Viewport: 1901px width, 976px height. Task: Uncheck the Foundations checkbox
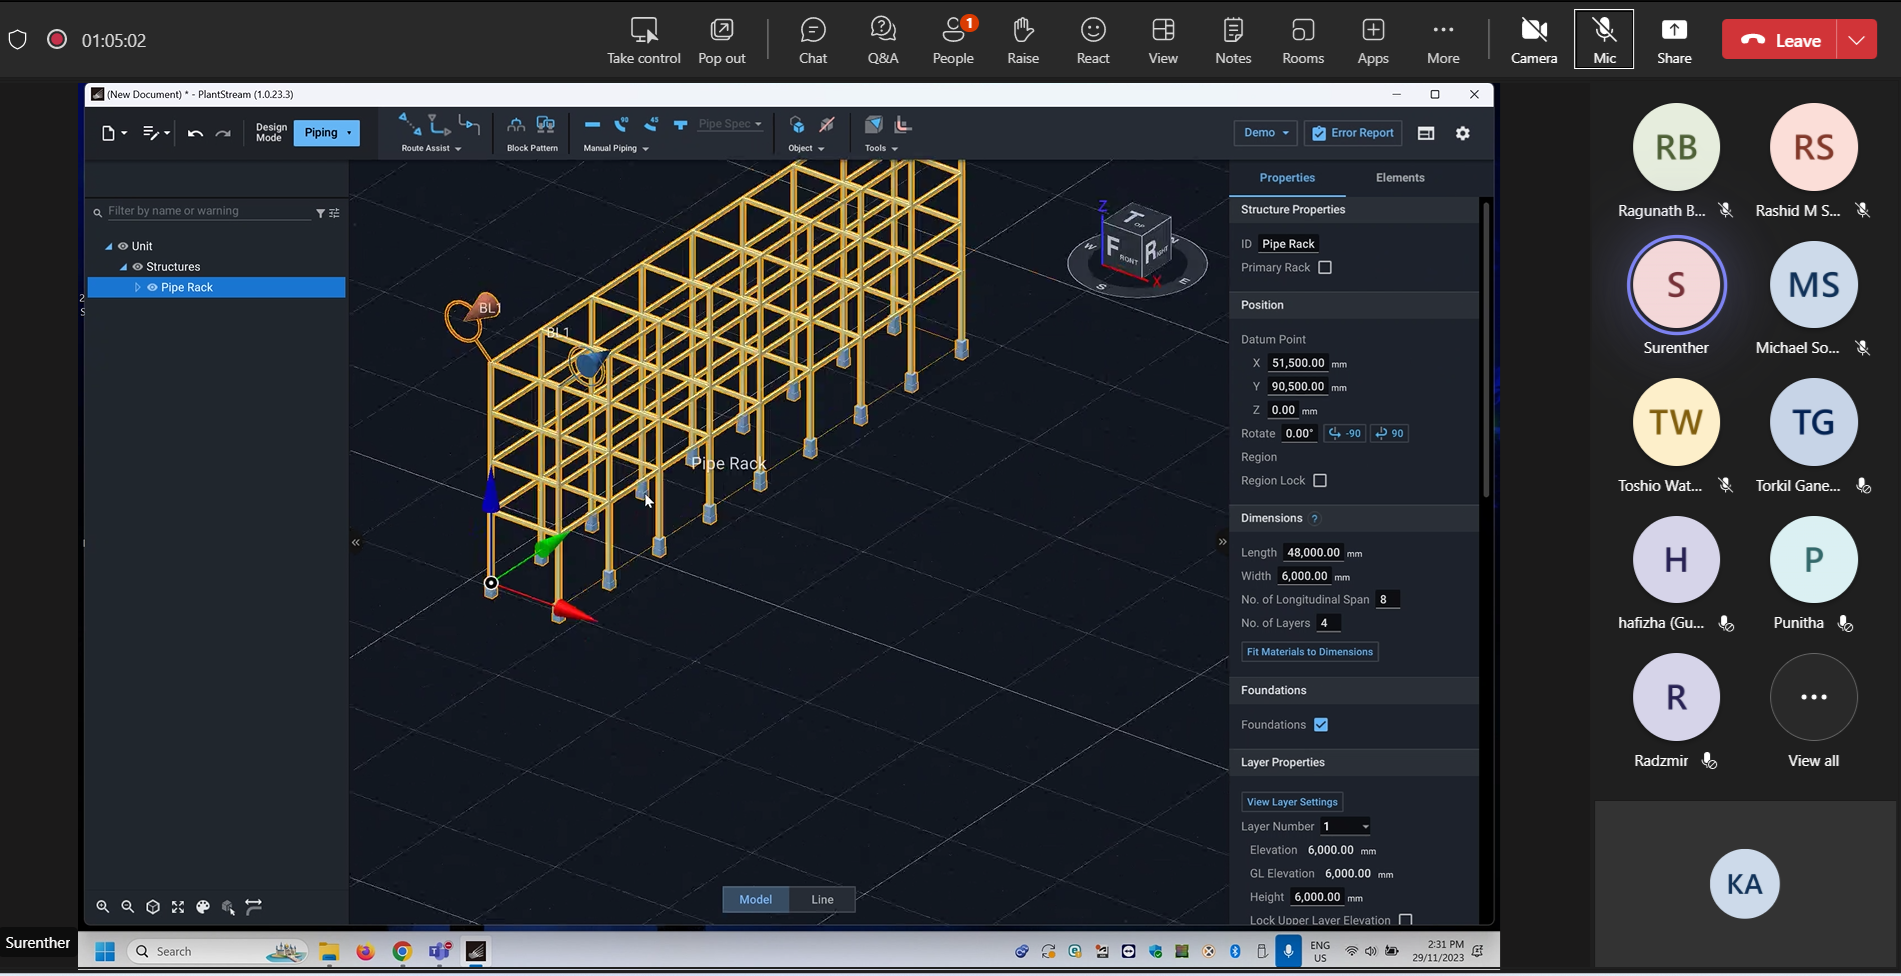pyautogui.click(x=1321, y=725)
